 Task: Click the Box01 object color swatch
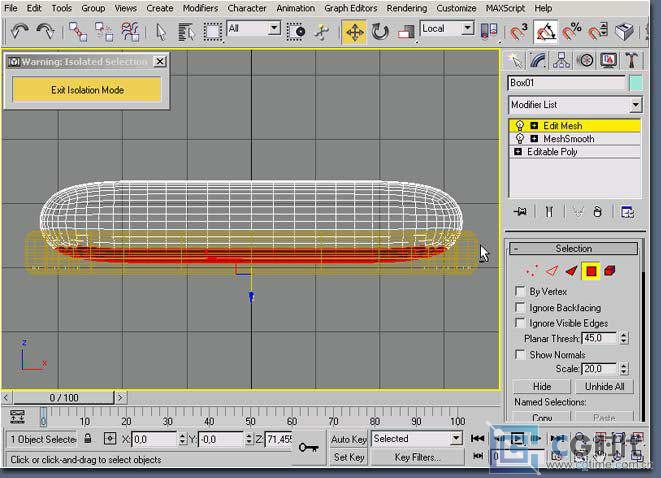tap(636, 83)
